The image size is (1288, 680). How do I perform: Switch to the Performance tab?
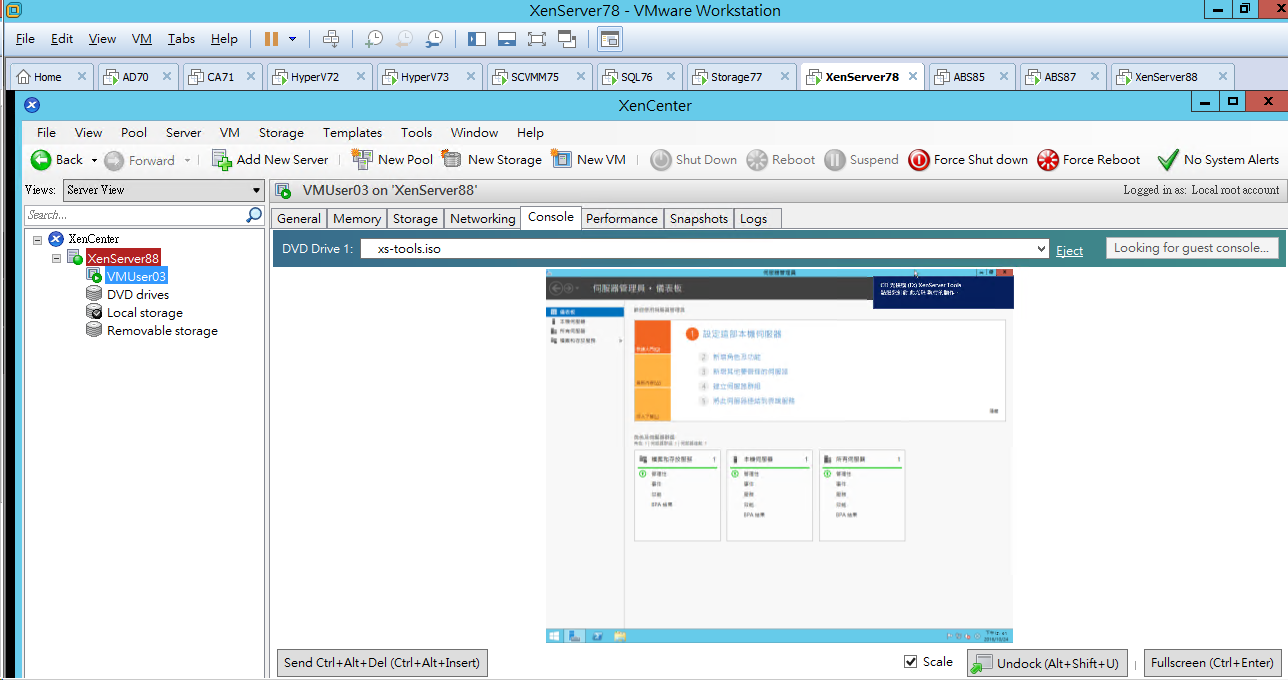pos(622,218)
